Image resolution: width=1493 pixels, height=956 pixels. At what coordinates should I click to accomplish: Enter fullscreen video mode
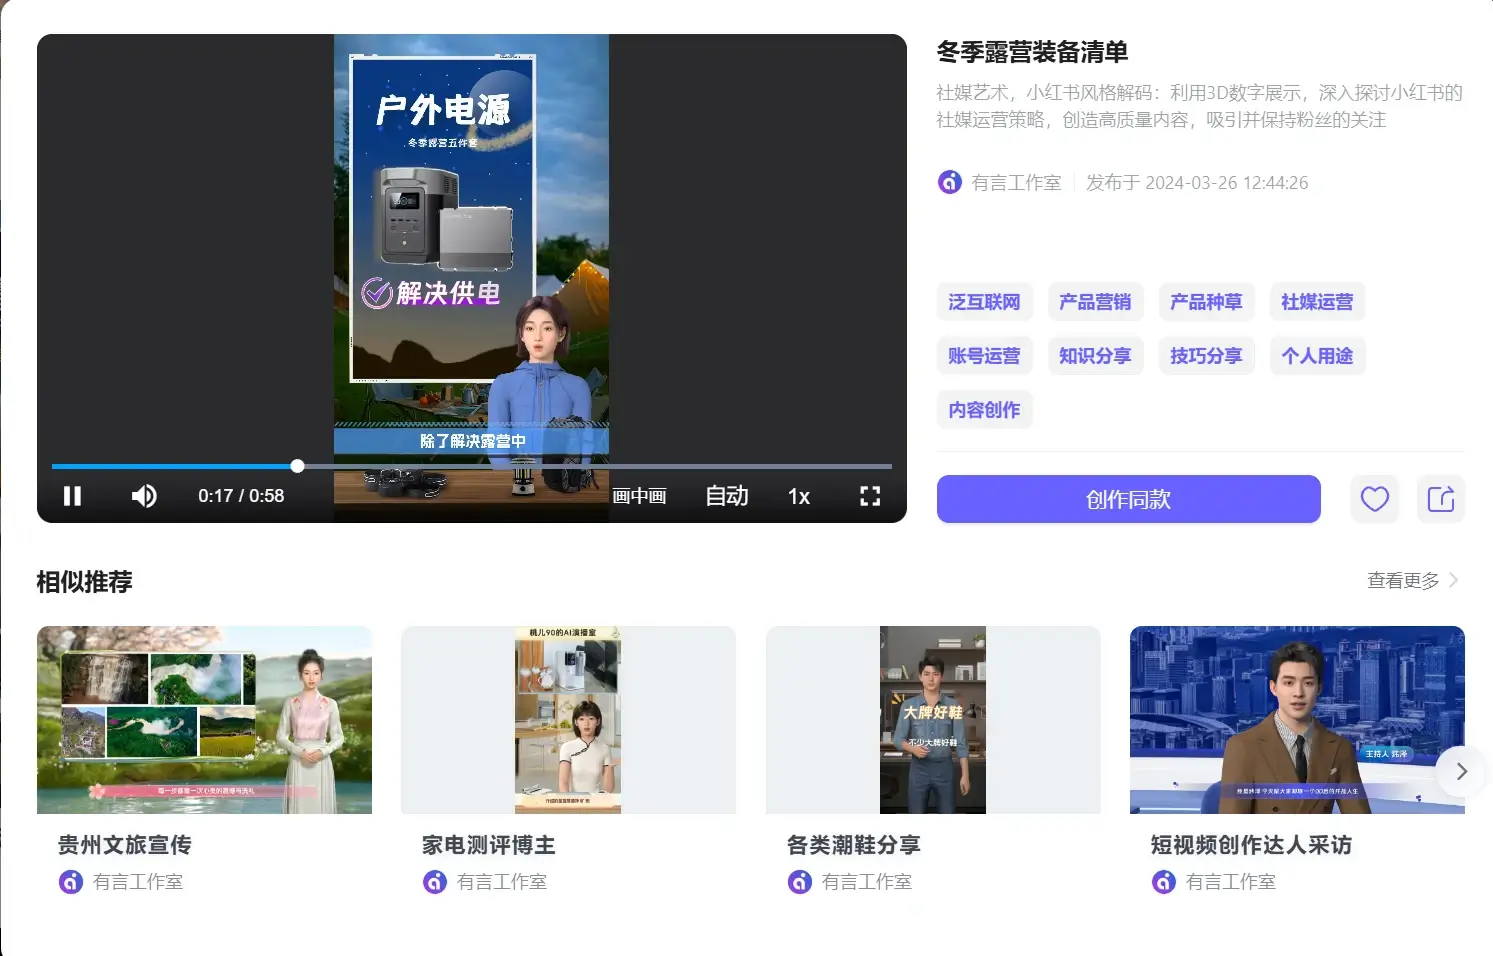870,496
